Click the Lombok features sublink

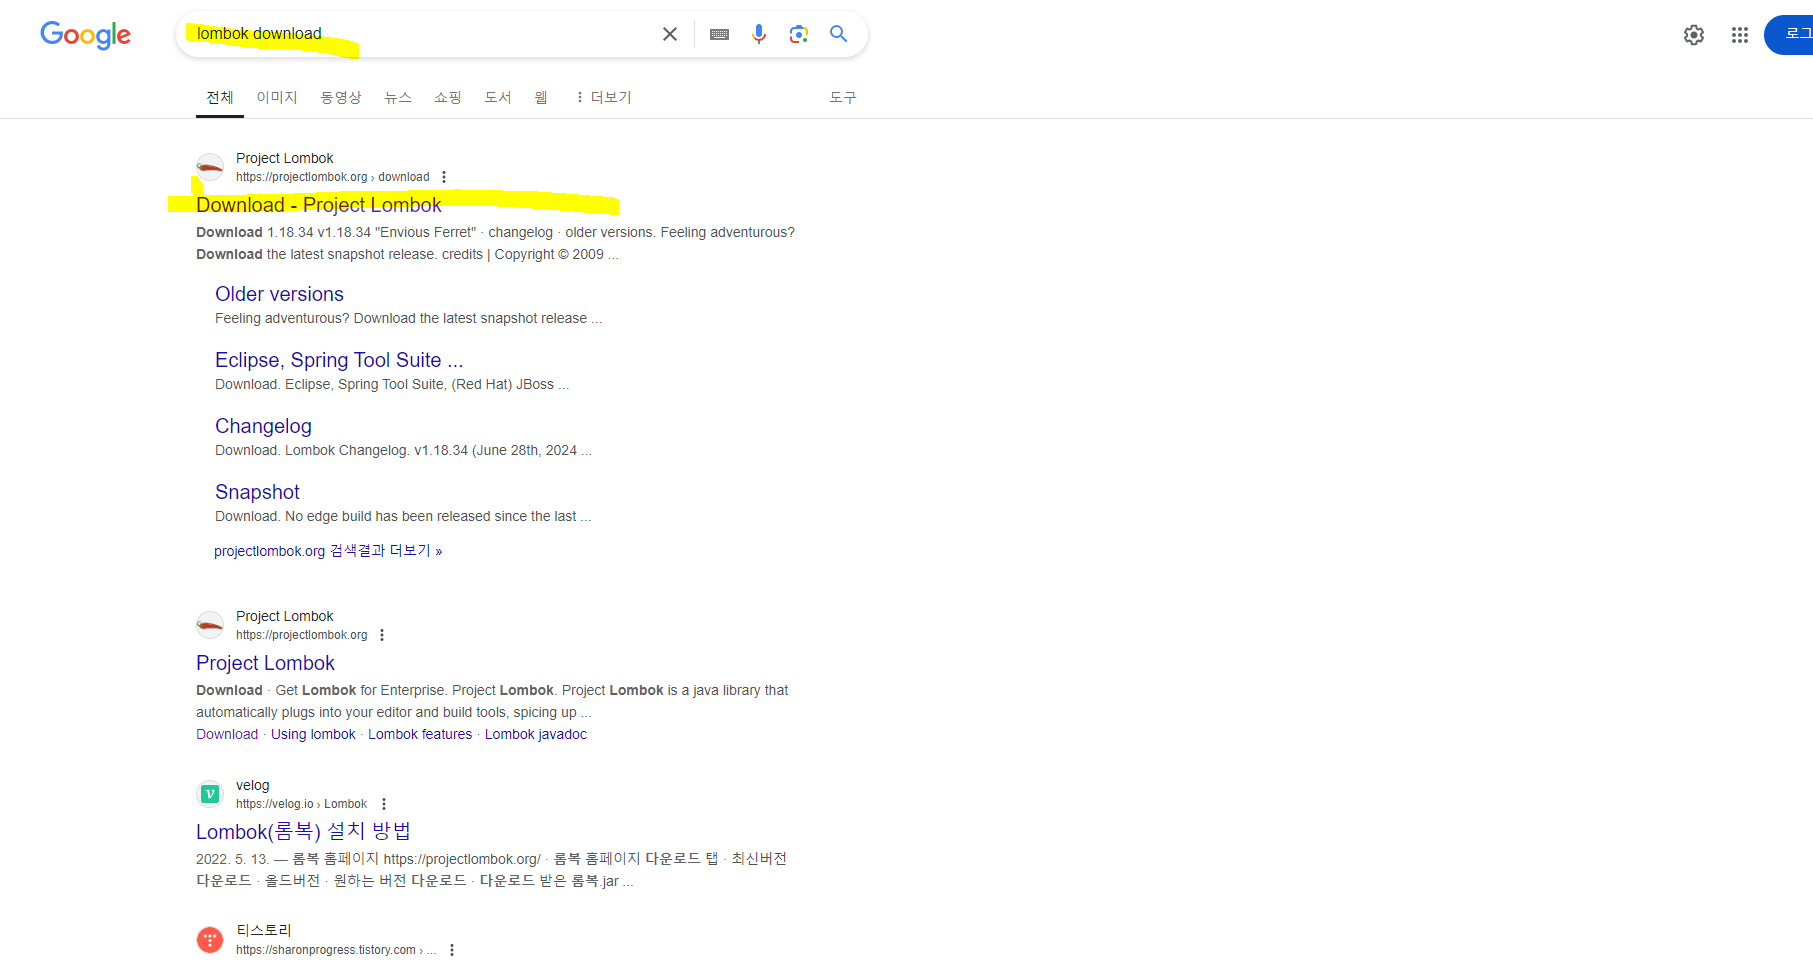point(420,734)
